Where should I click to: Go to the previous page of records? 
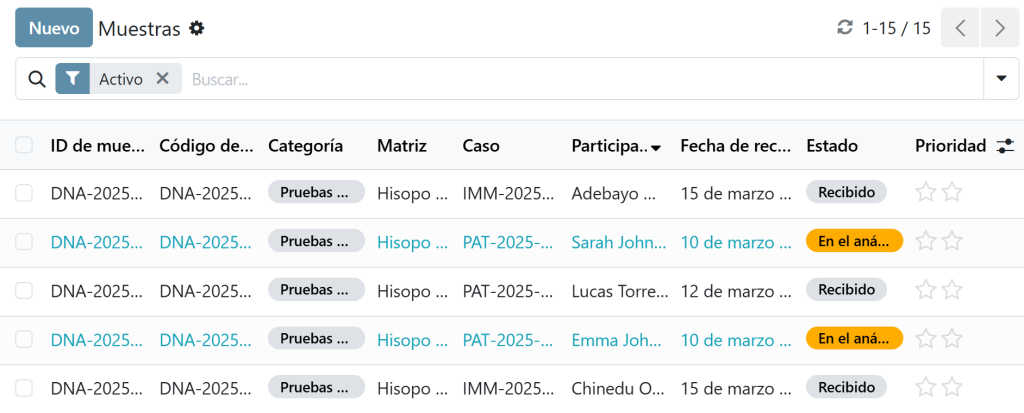click(x=960, y=28)
